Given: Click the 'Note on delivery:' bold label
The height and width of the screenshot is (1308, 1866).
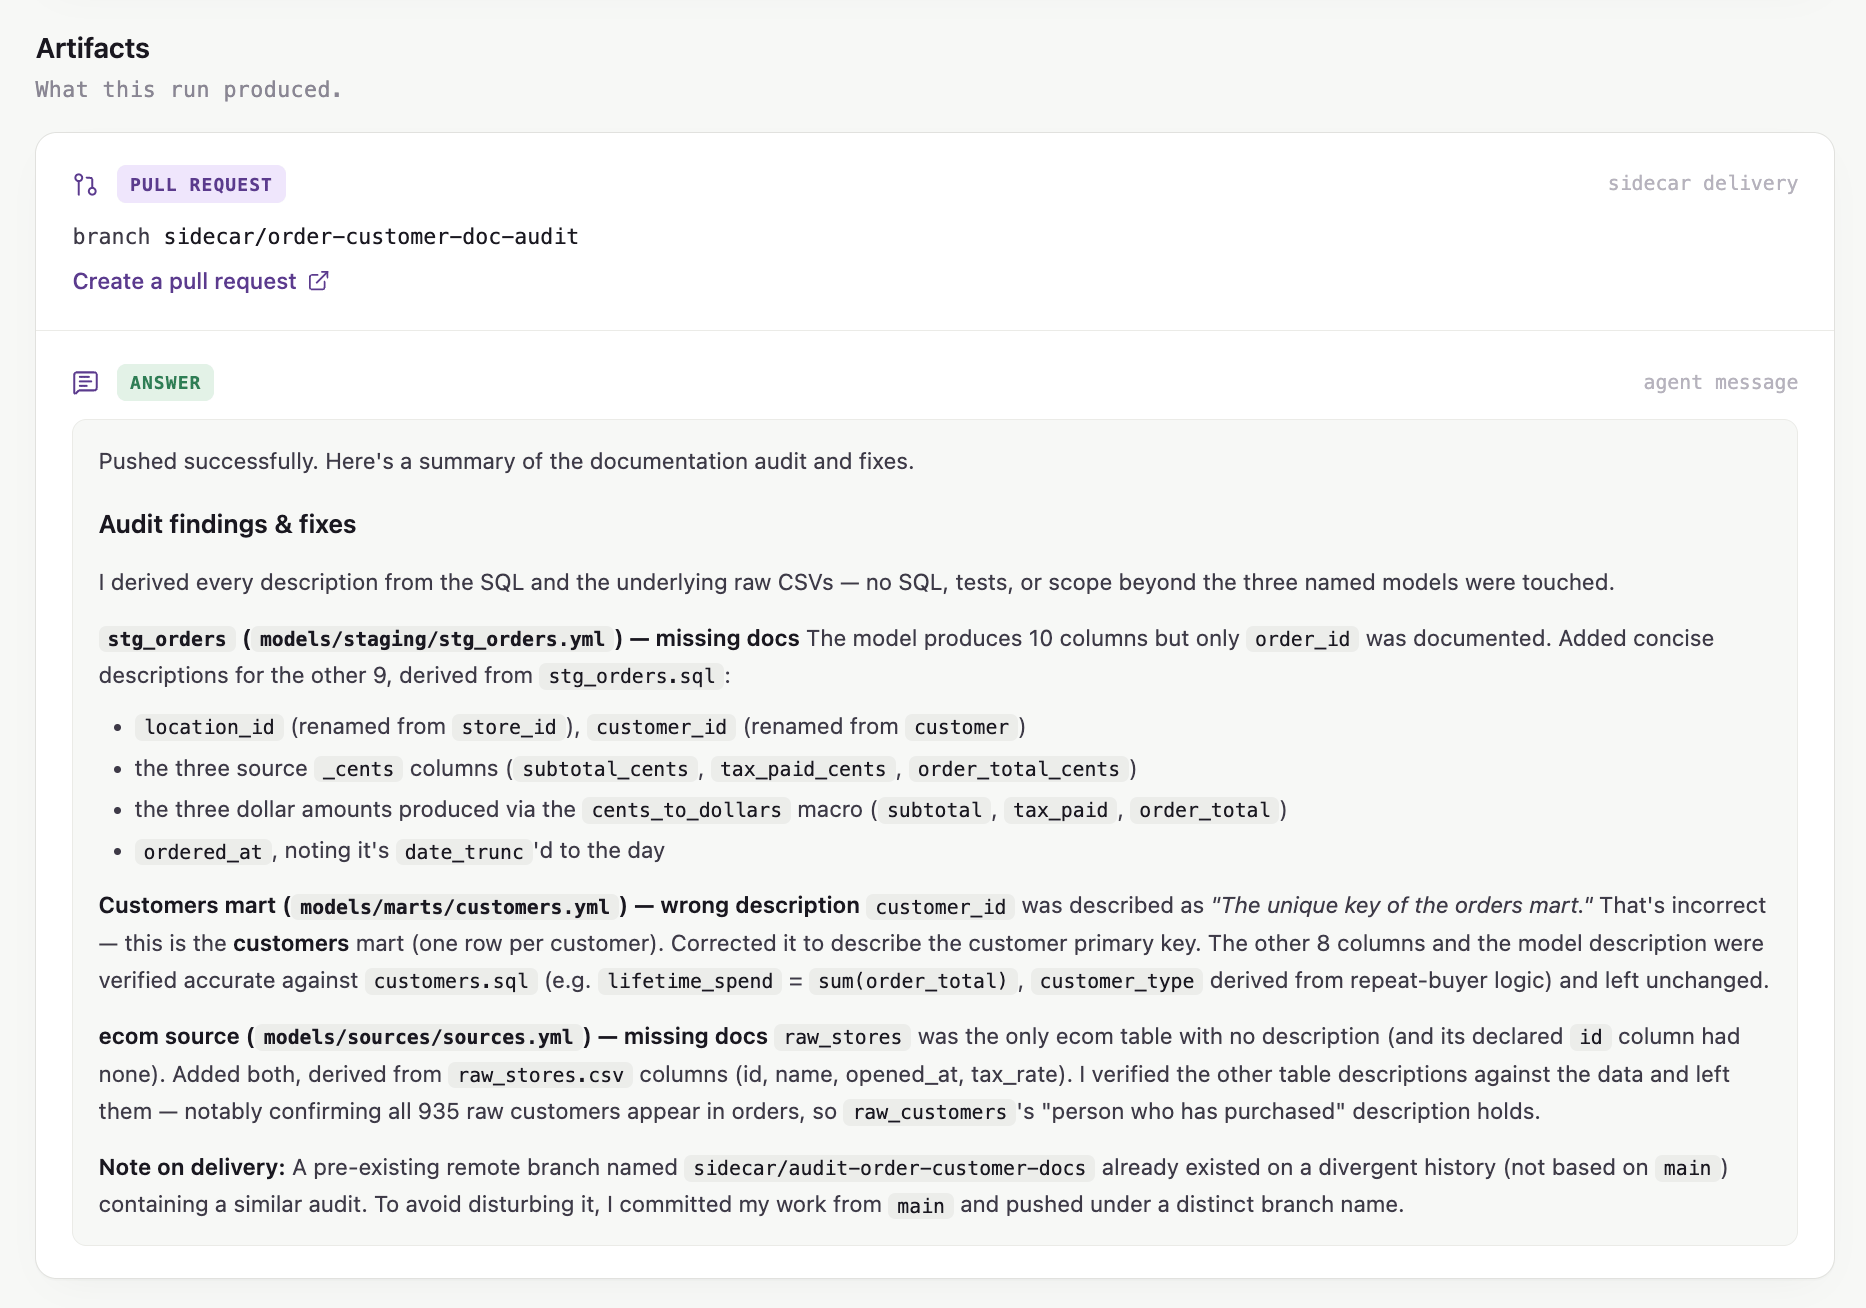Looking at the screenshot, I should coord(192,1167).
